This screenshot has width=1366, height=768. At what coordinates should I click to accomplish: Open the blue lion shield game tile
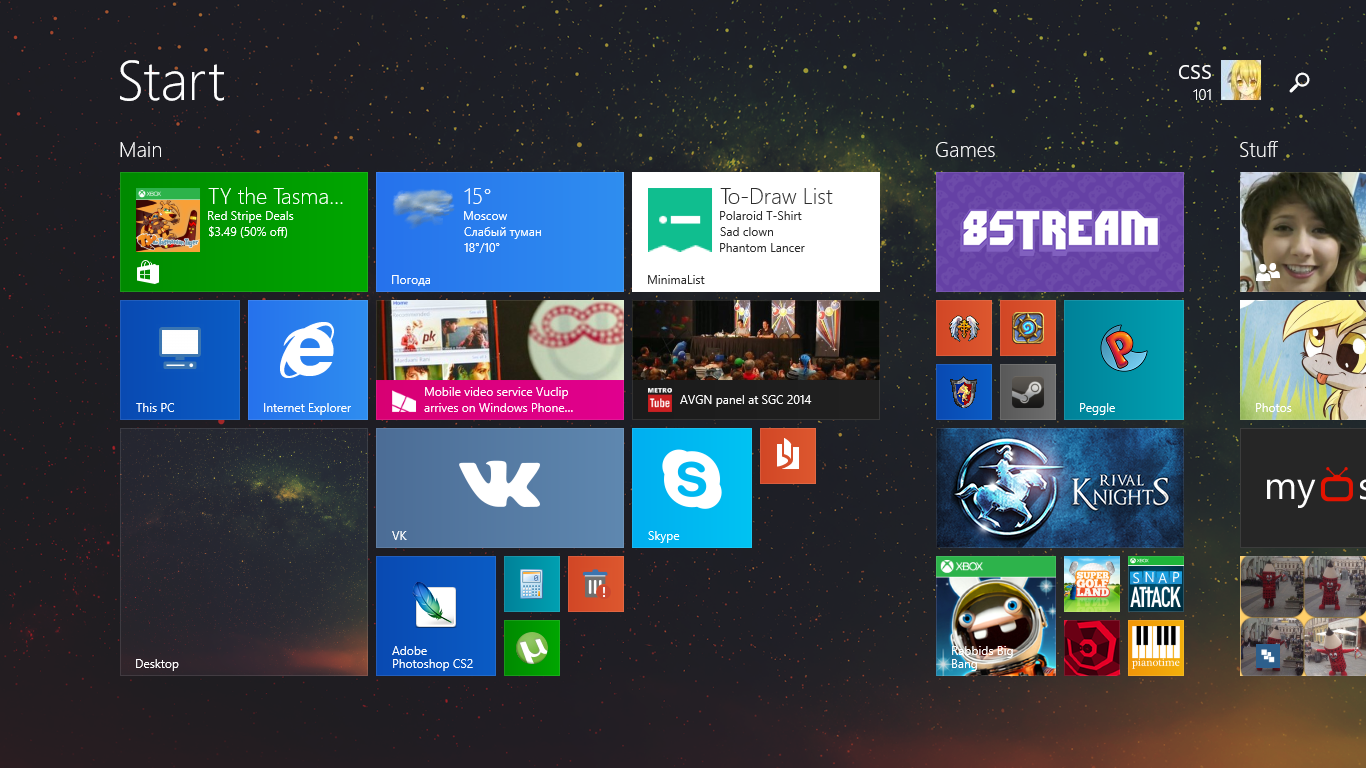pyautogui.click(x=964, y=392)
